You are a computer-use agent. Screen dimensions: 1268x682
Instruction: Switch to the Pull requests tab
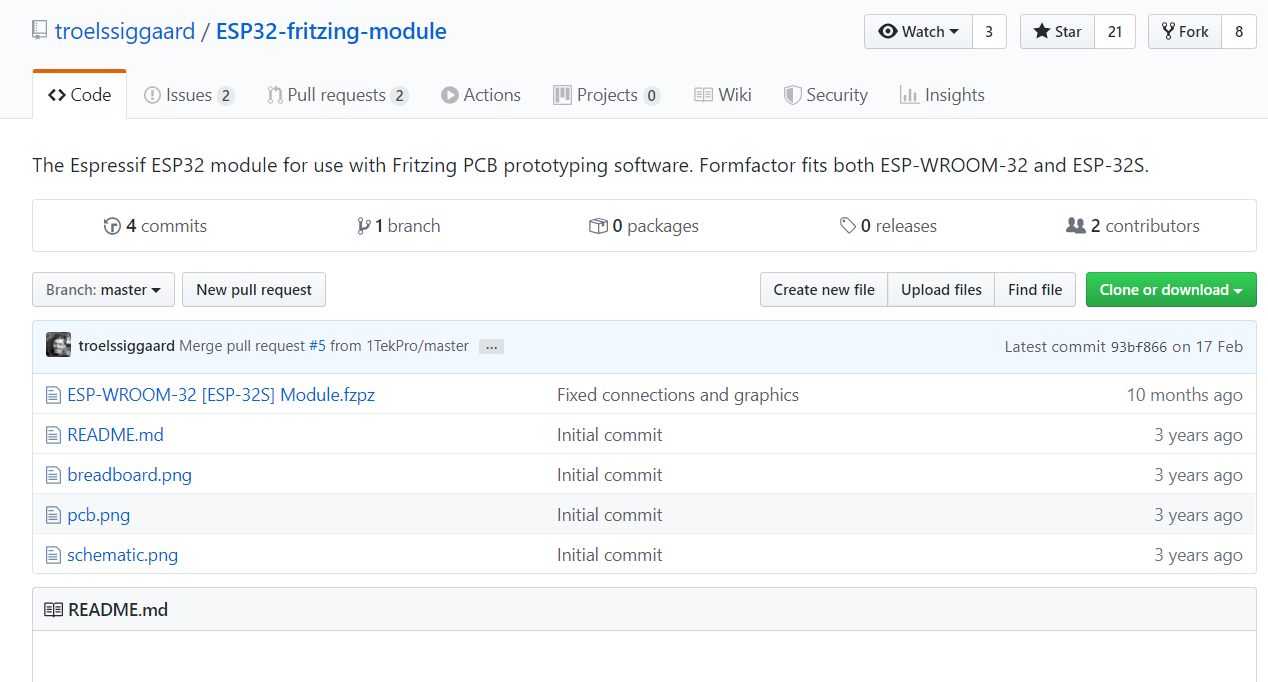338,95
